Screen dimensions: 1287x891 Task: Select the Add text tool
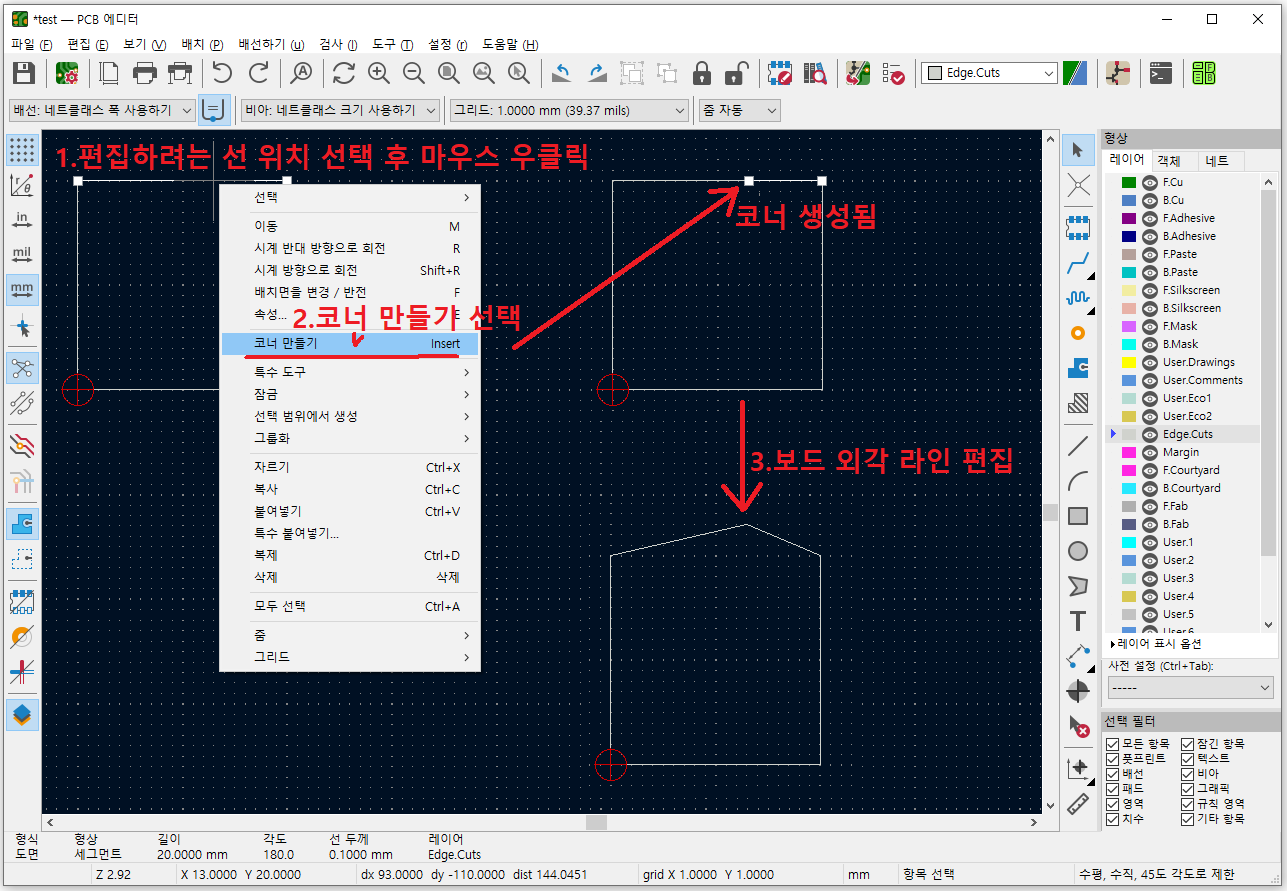click(x=1078, y=621)
